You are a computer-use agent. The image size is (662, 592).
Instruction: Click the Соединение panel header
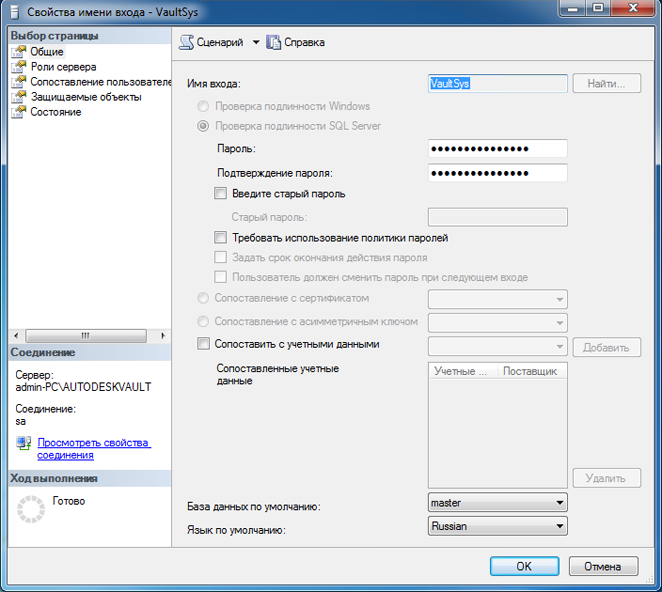pos(90,352)
